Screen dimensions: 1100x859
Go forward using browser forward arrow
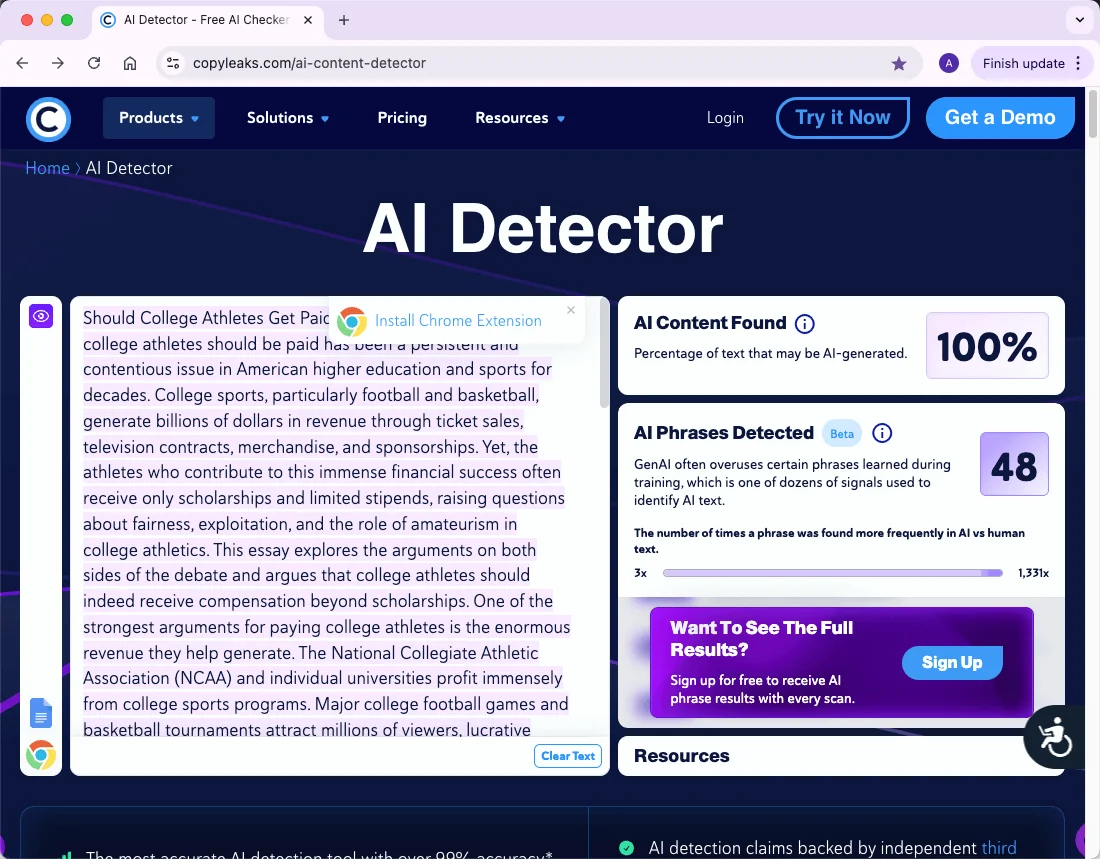click(58, 63)
